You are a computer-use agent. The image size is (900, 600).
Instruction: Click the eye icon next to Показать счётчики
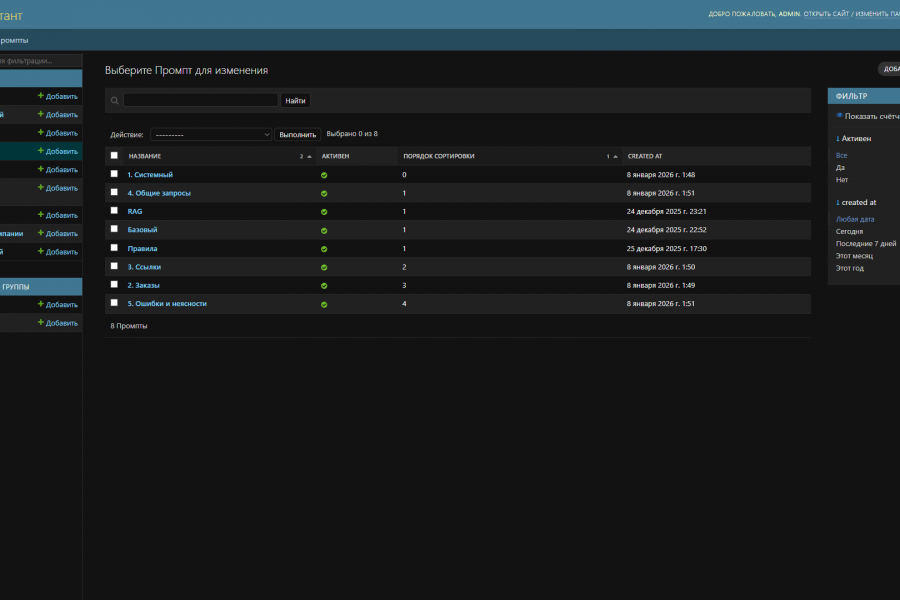pos(839,115)
